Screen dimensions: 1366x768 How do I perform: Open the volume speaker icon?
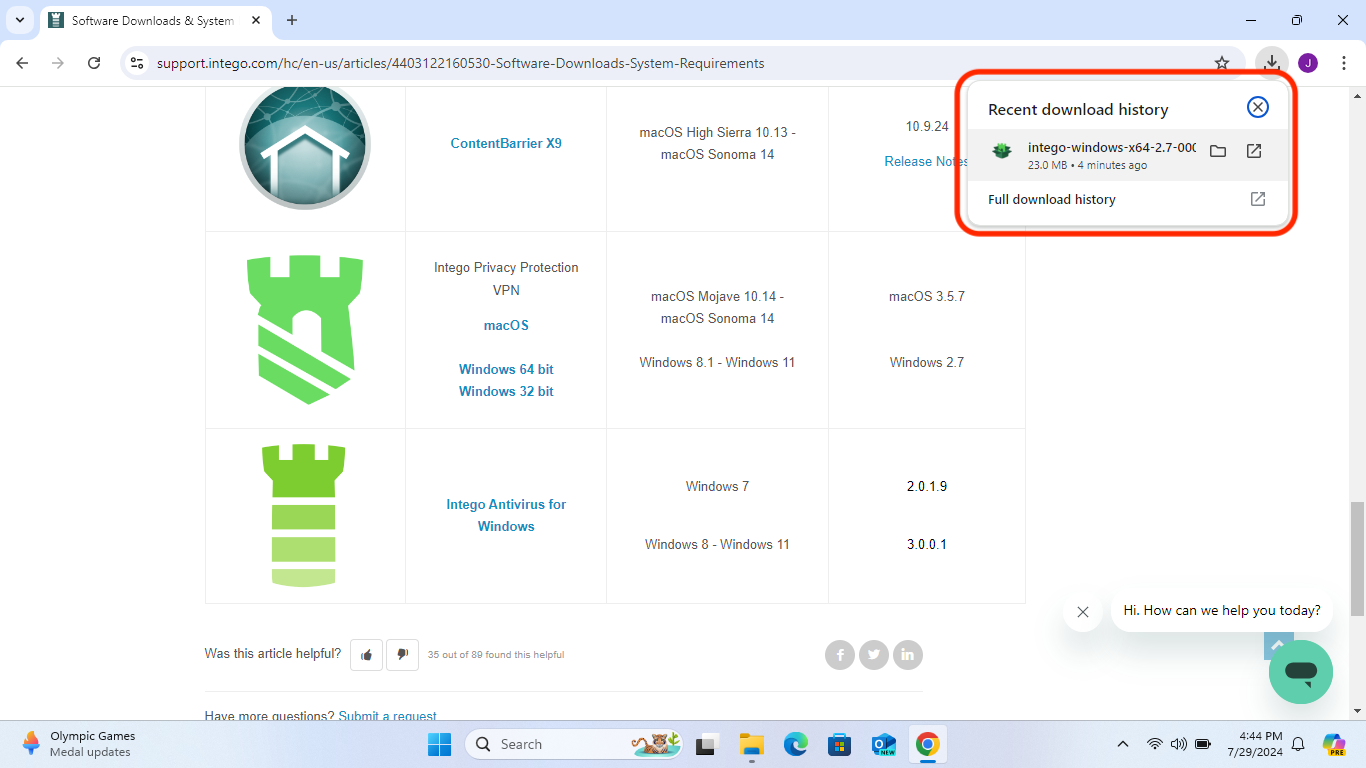point(1178,744)
